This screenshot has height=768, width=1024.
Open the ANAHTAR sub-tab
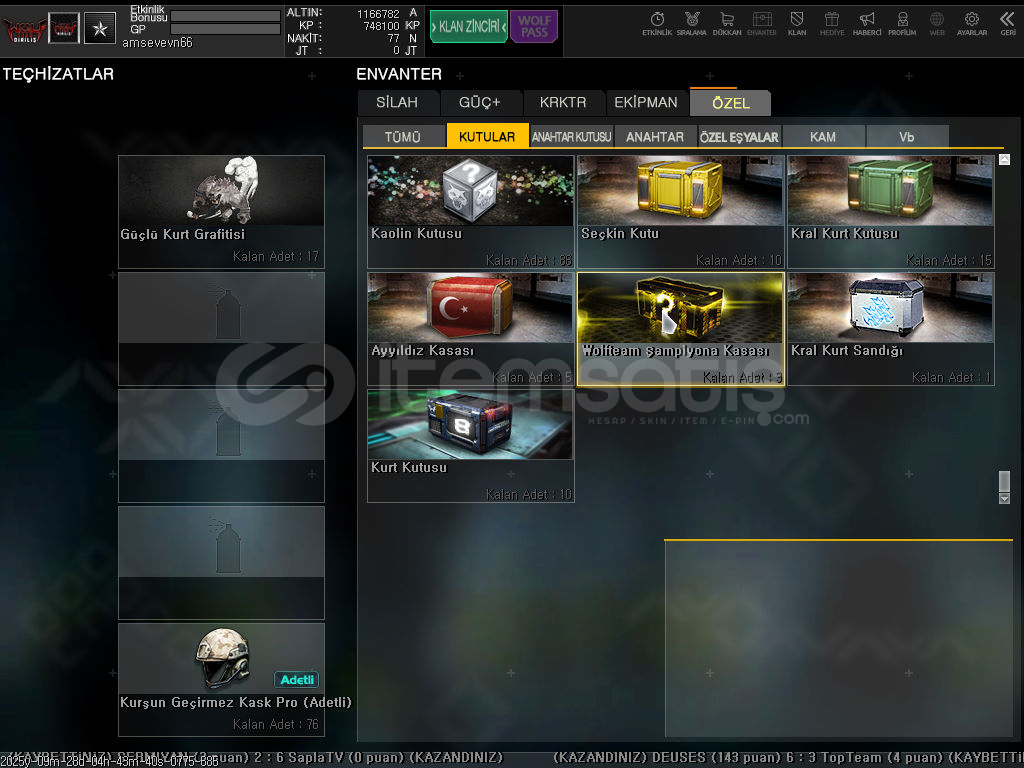coord(655,136)
